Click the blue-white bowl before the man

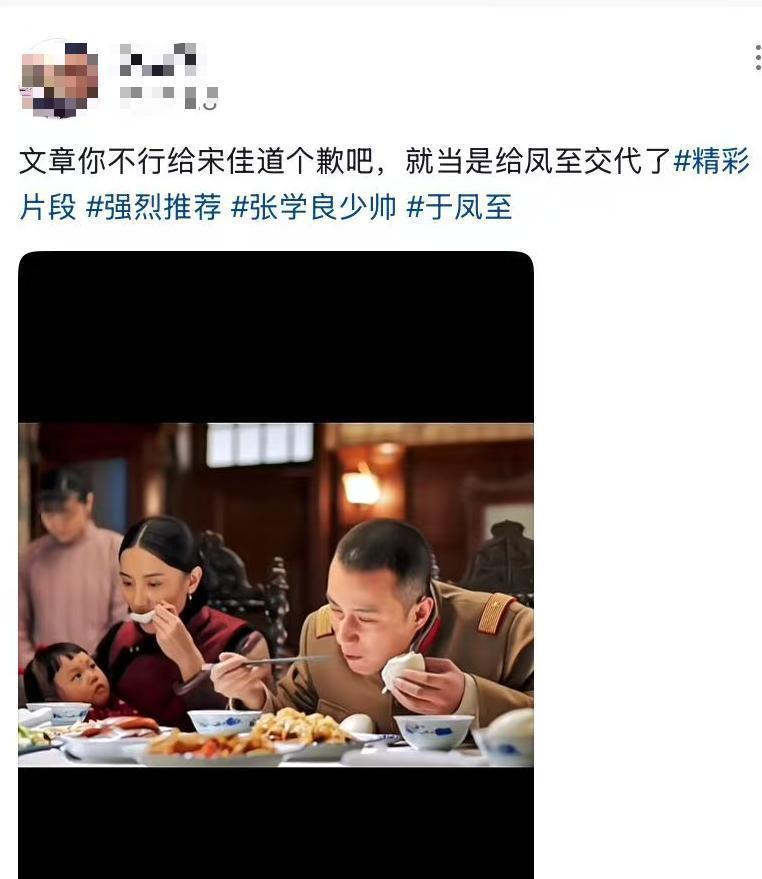coord(435,731)
